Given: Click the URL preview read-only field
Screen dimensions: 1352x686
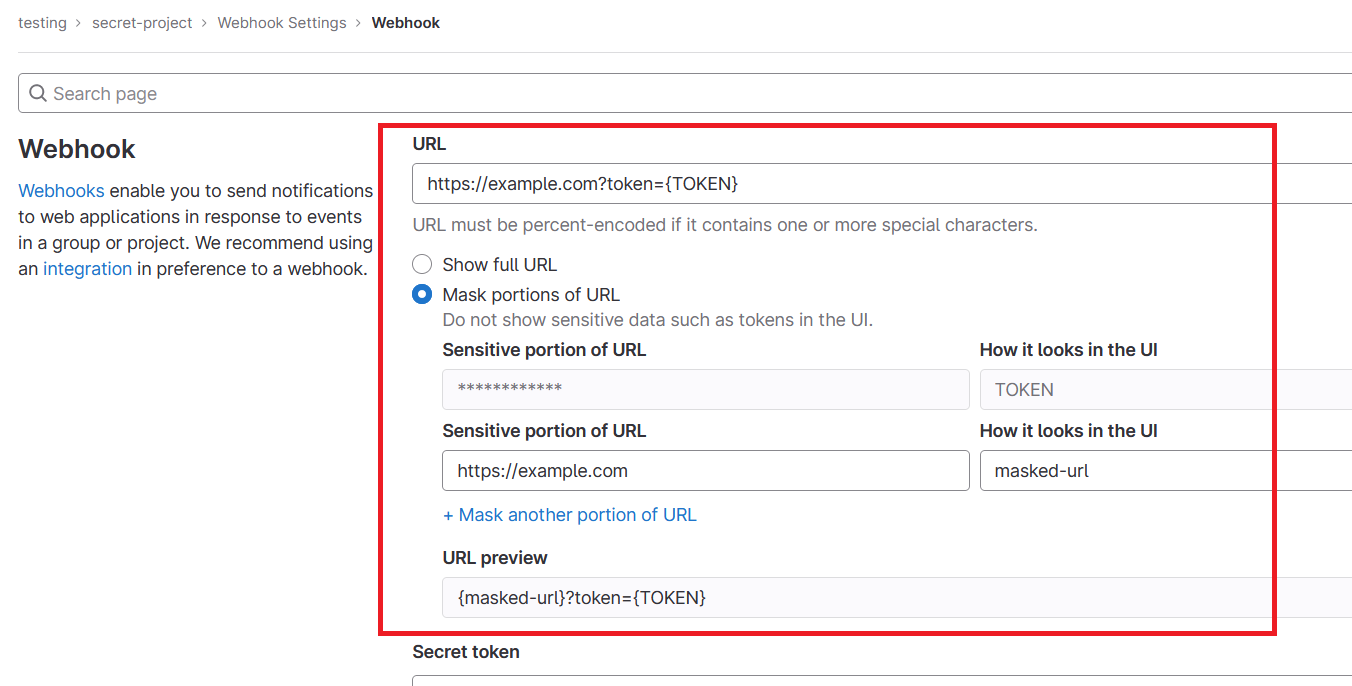Looking at the screenshot, I should [x=895, y=598].
